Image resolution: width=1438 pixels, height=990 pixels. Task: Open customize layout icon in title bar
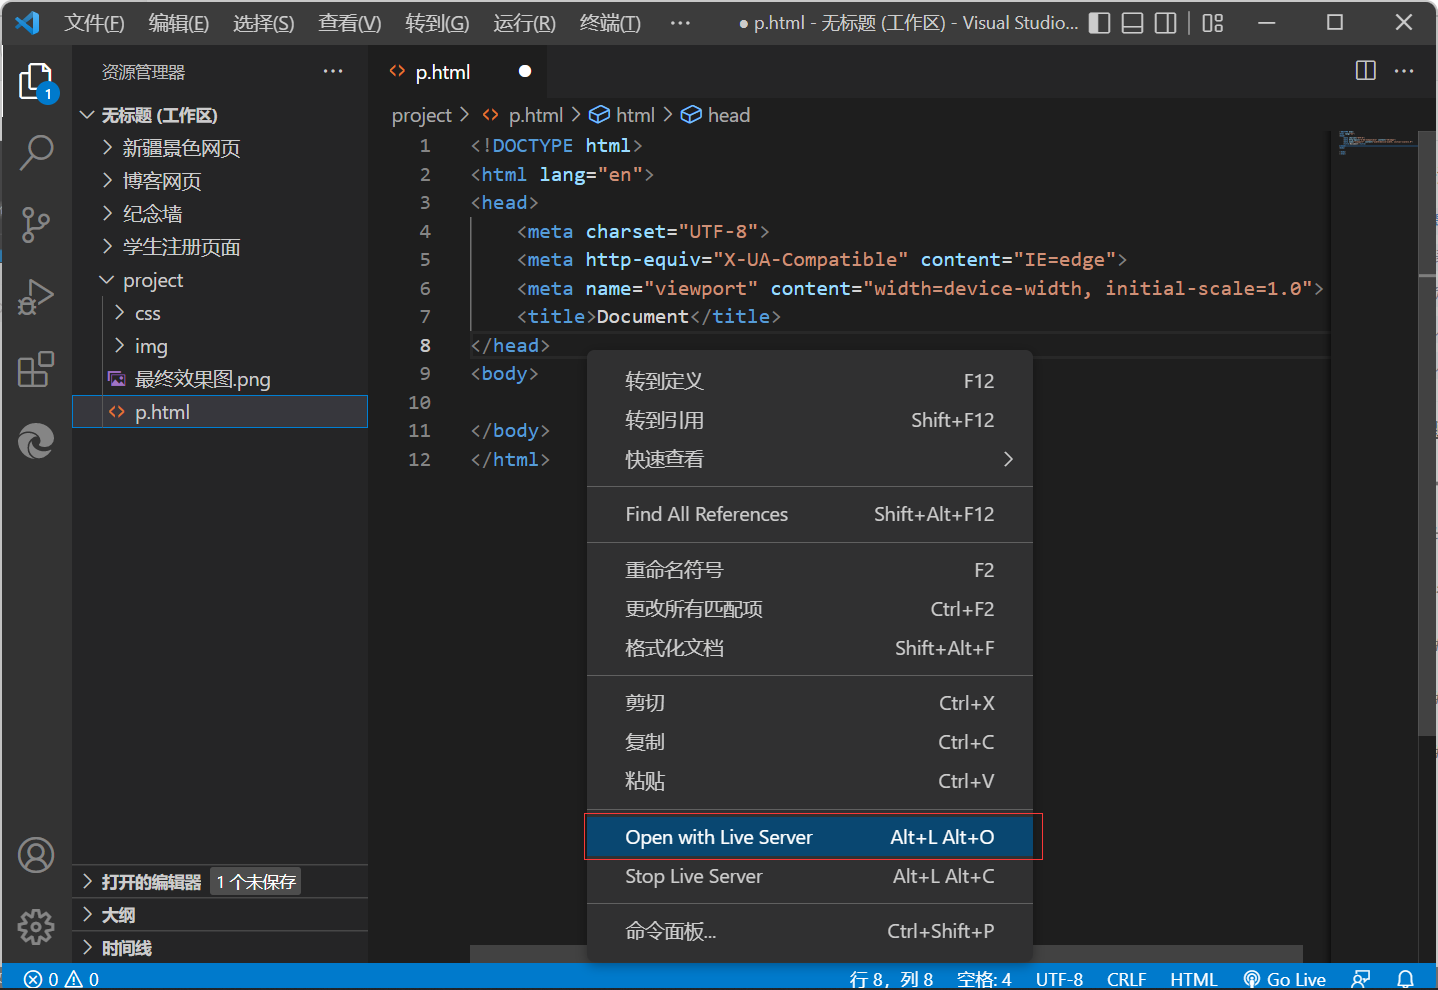click(x=1213, y=23)
